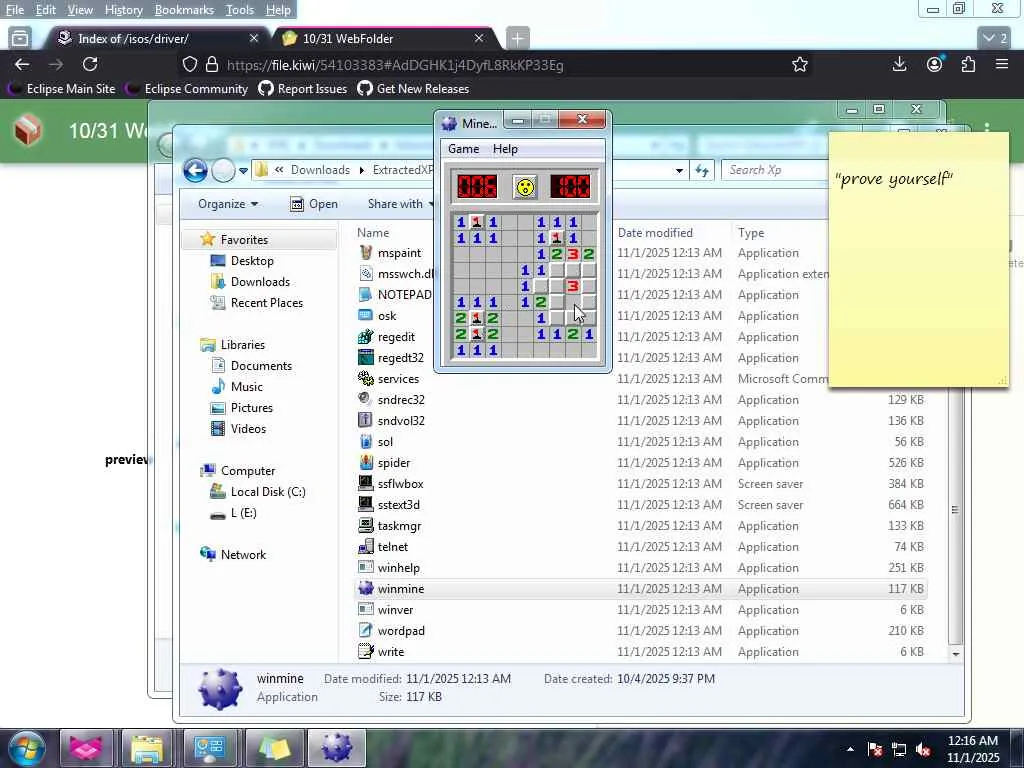Open the browser downloads icon
Viewport: 1024px width, 768px height.
899,64
